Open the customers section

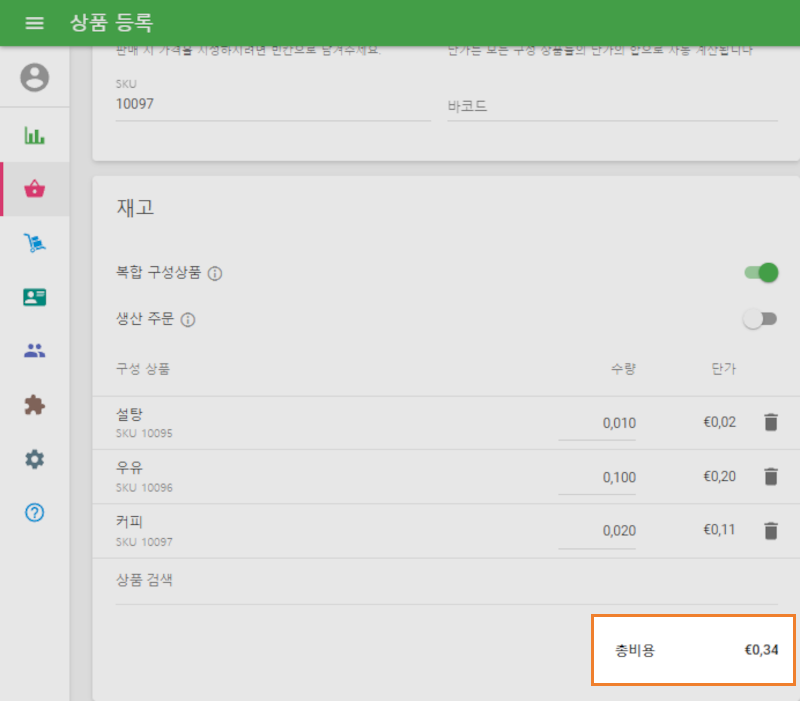point(33,295)
